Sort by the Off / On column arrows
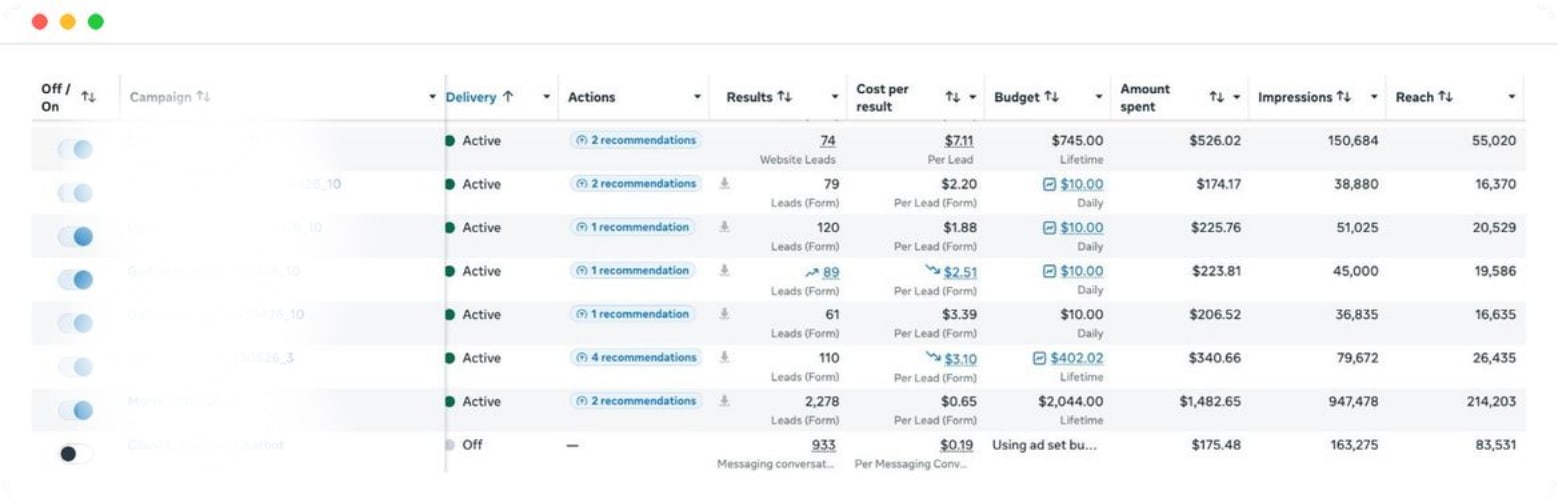1558x504 pixels. click(89, 97)
